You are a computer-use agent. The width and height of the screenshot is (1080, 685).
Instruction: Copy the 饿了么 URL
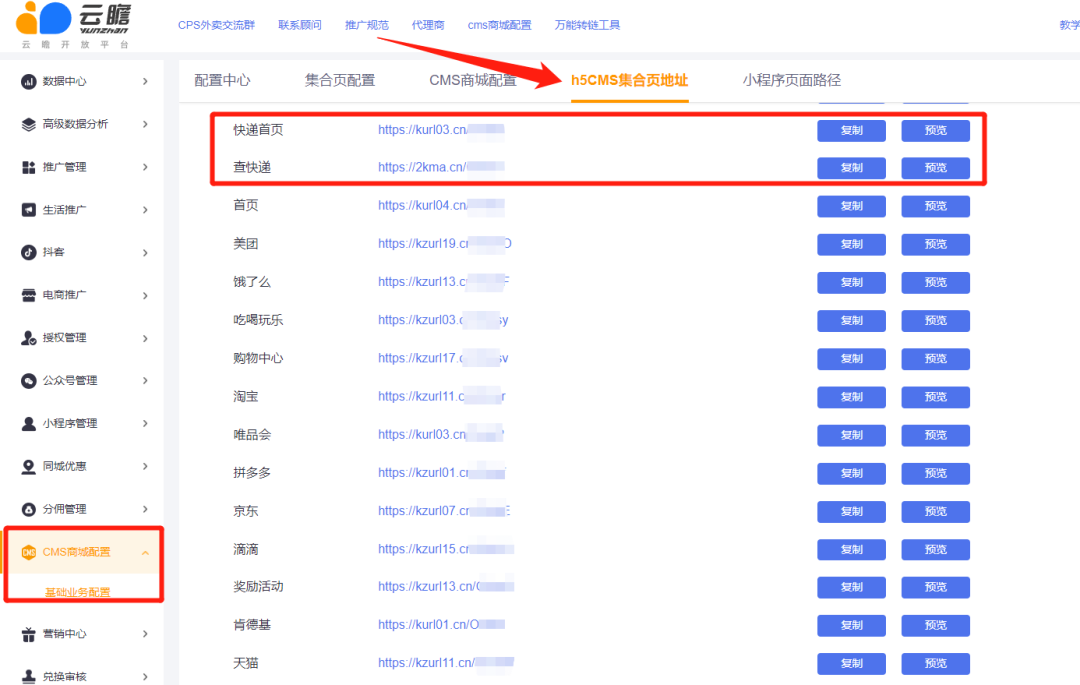pyautogui.click(x=851, y=282)
